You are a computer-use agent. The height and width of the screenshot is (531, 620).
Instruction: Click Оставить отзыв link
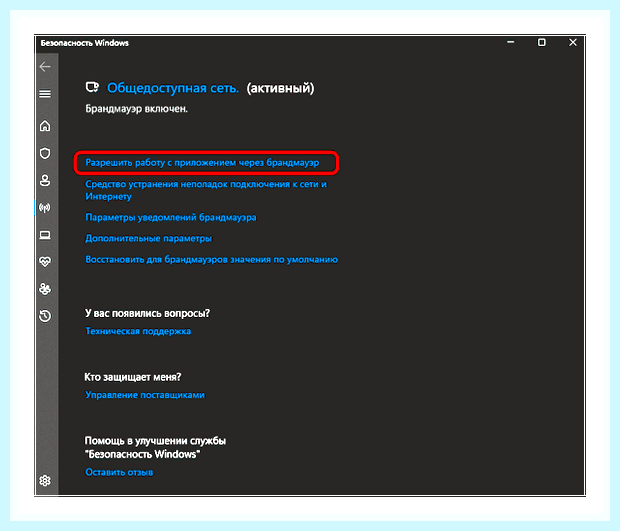click(x=119, y=472)
